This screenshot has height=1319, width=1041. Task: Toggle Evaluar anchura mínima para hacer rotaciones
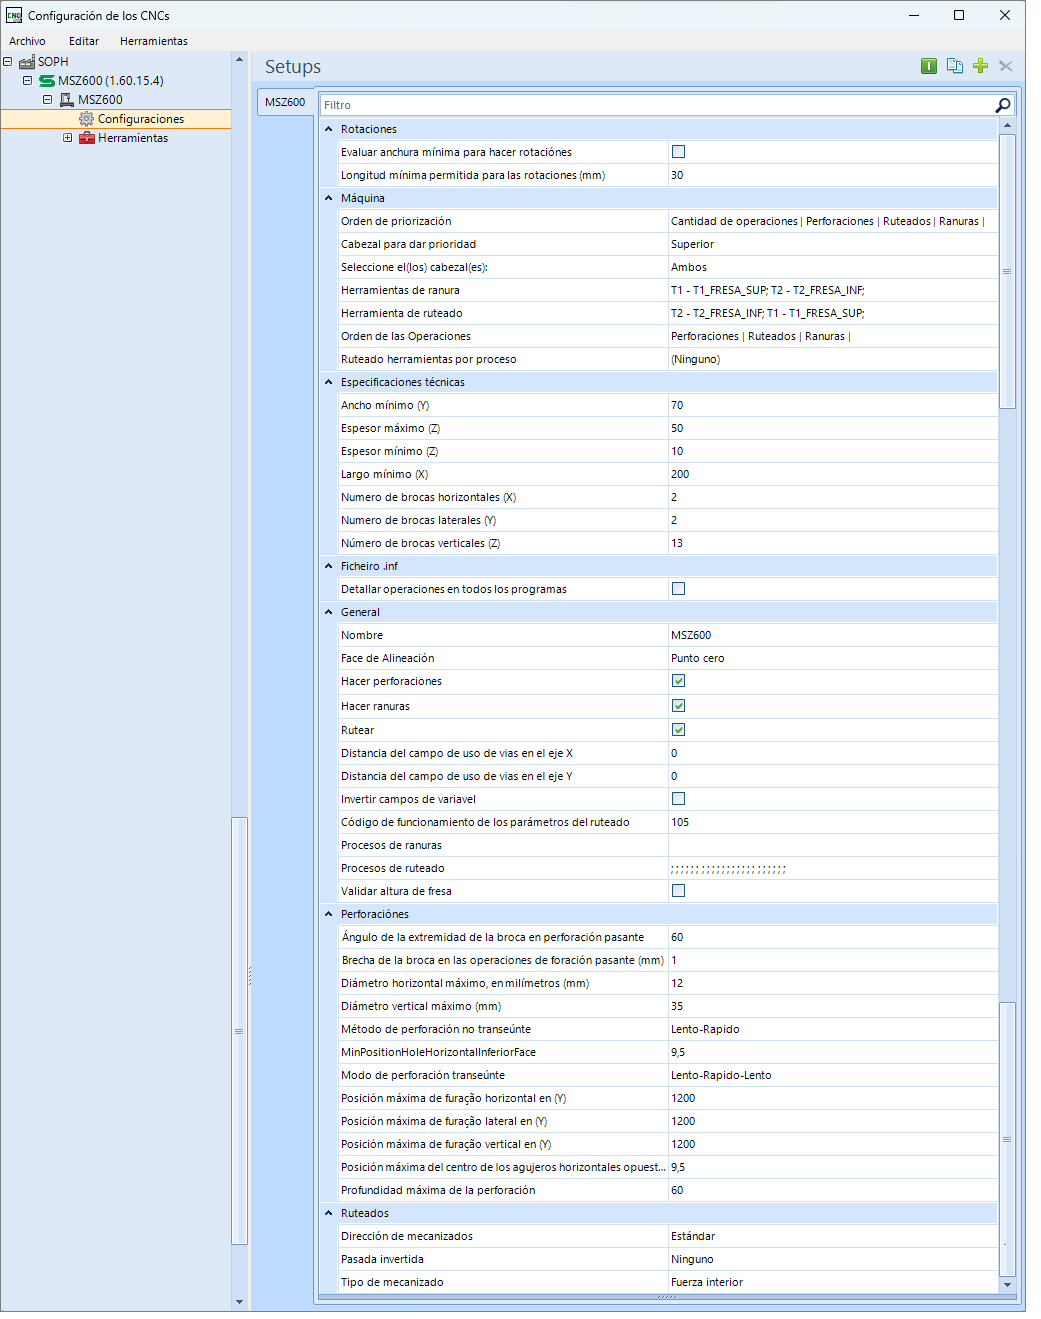pyautogui.click(x=678, y=152)
